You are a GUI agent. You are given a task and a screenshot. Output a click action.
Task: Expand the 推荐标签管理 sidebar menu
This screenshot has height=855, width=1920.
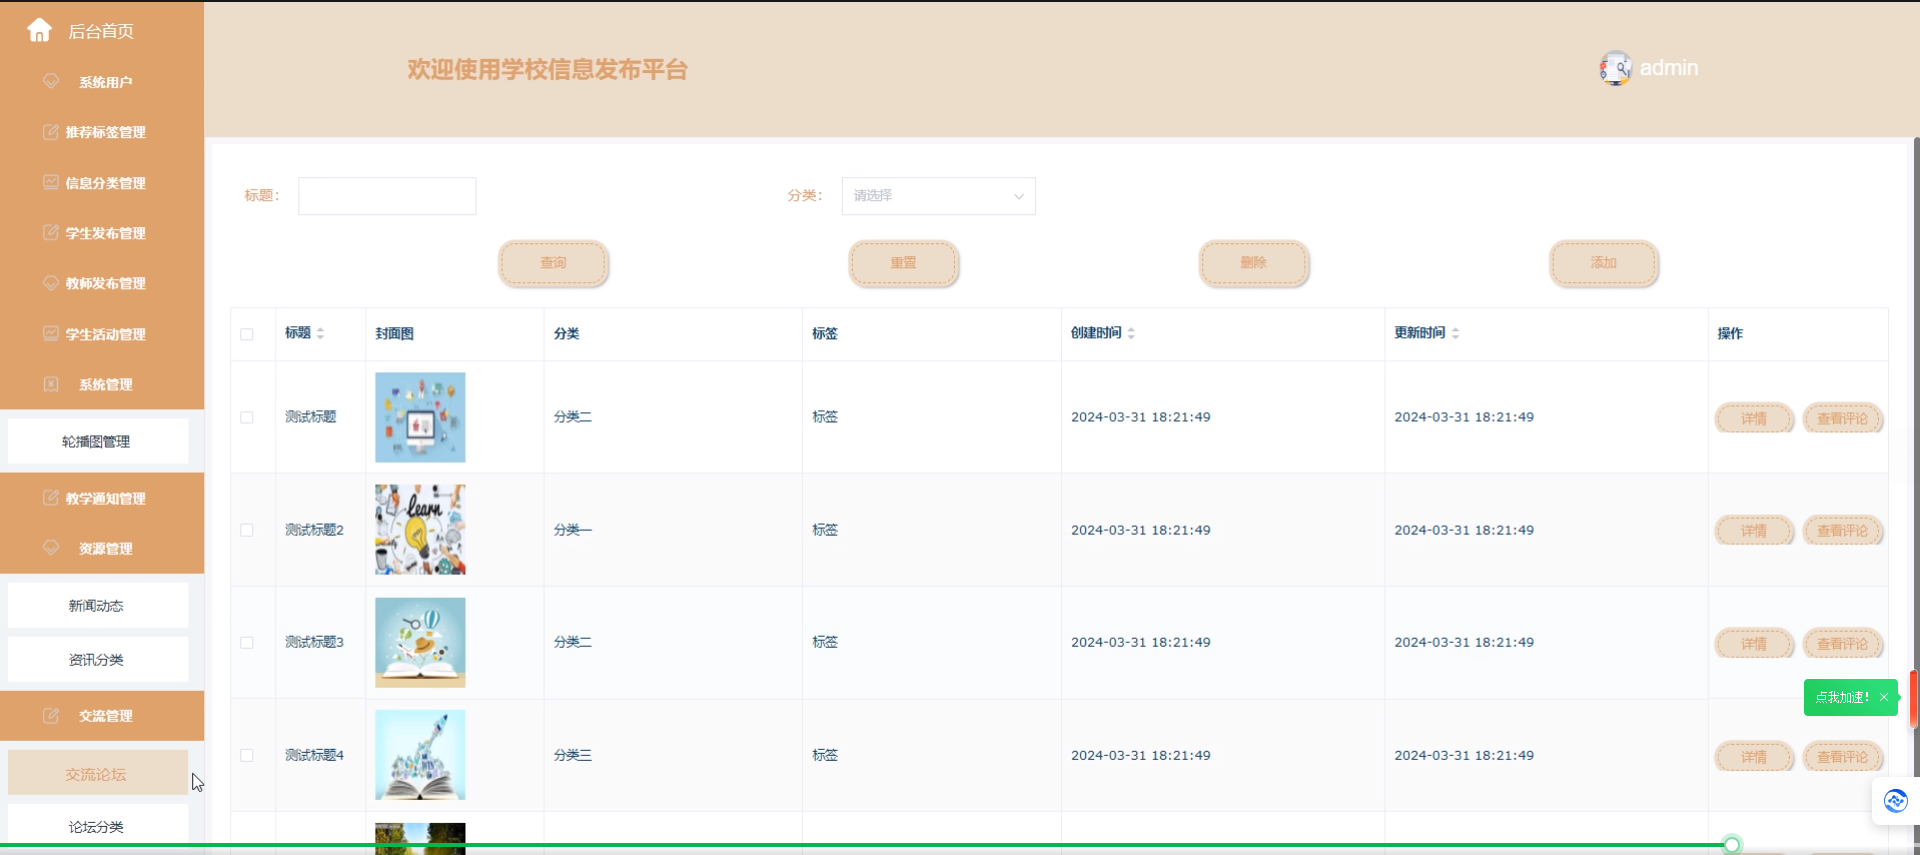tap(102, 132)
